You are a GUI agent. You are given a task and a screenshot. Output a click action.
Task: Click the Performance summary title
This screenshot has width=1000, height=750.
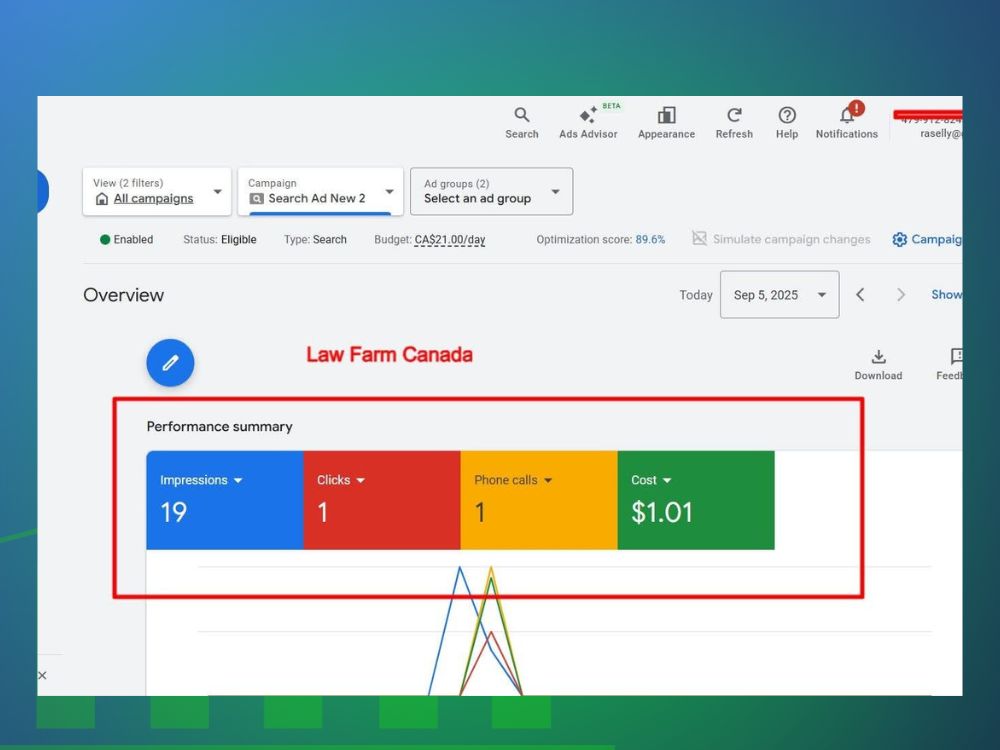[x=219, y=427]
